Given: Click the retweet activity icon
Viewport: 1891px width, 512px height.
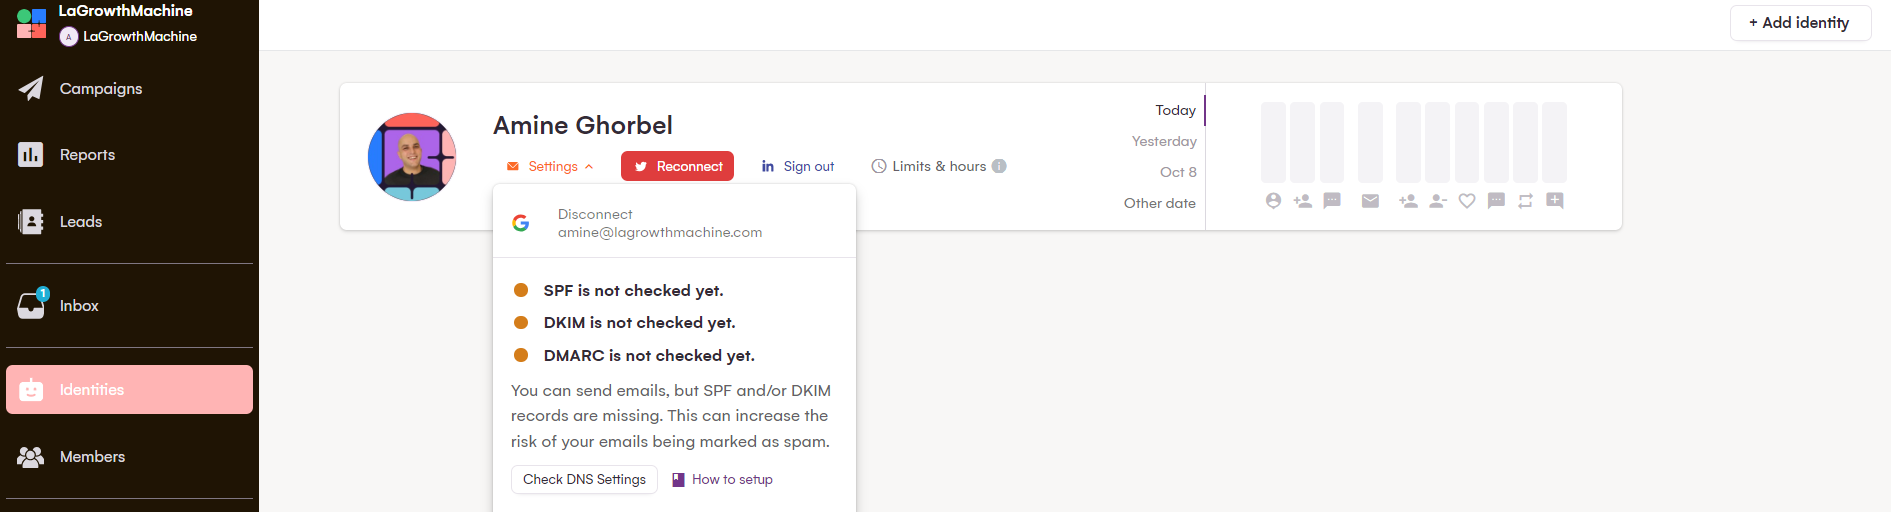Looking at the screenshot, I should point(1525,201).
